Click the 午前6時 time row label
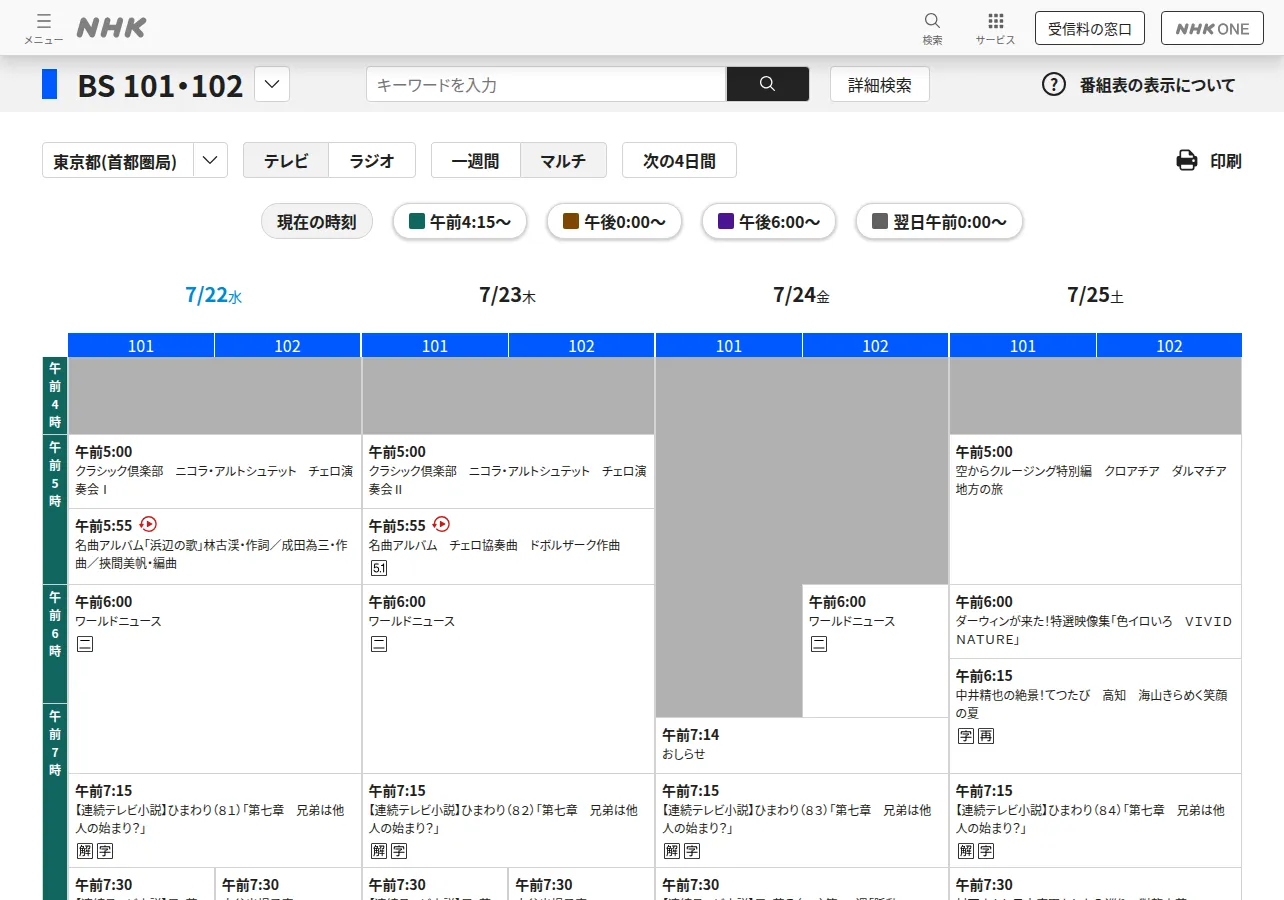 coord(54,643)
